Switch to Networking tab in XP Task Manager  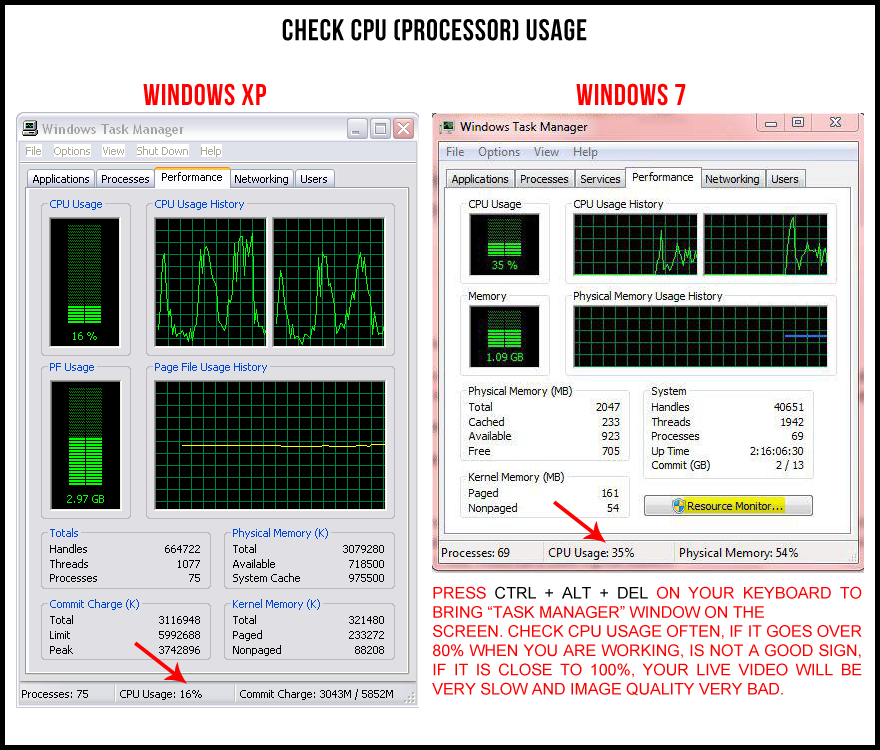[262, 179]
